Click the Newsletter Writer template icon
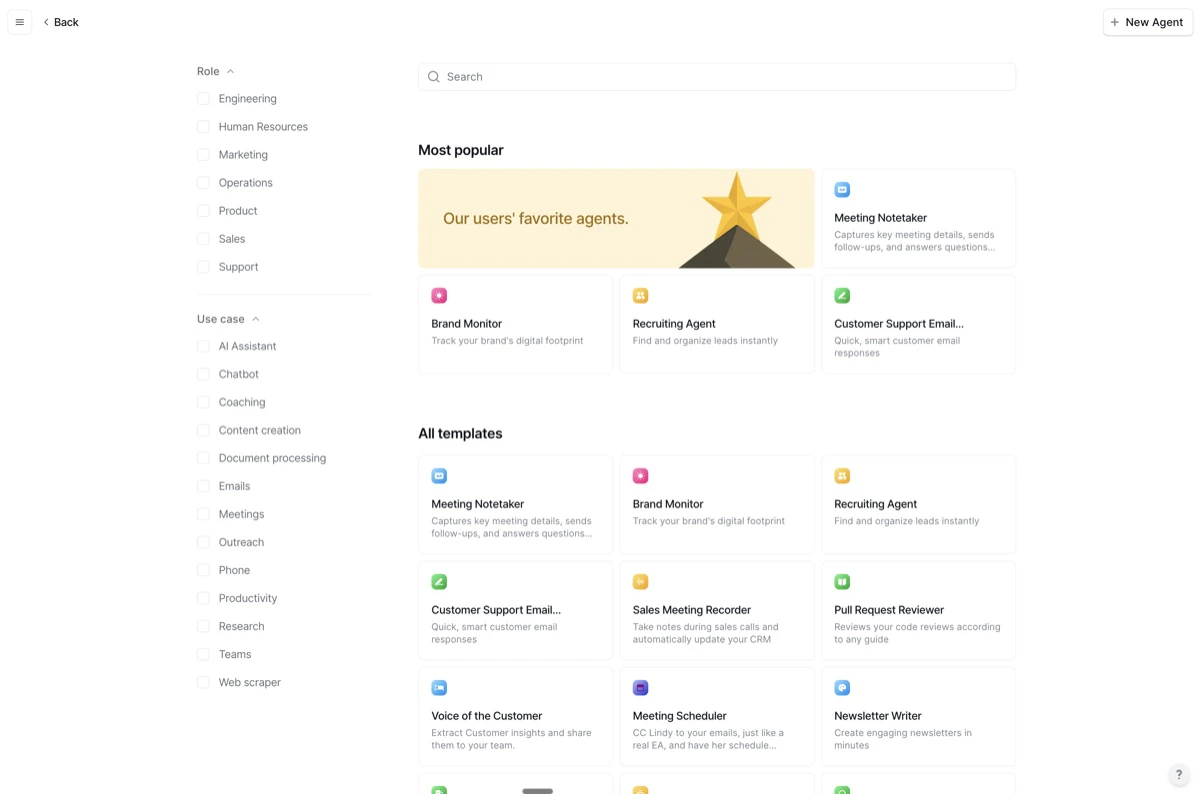Image resolution: width=1200 pixels, height=794 pixels. 842,687
